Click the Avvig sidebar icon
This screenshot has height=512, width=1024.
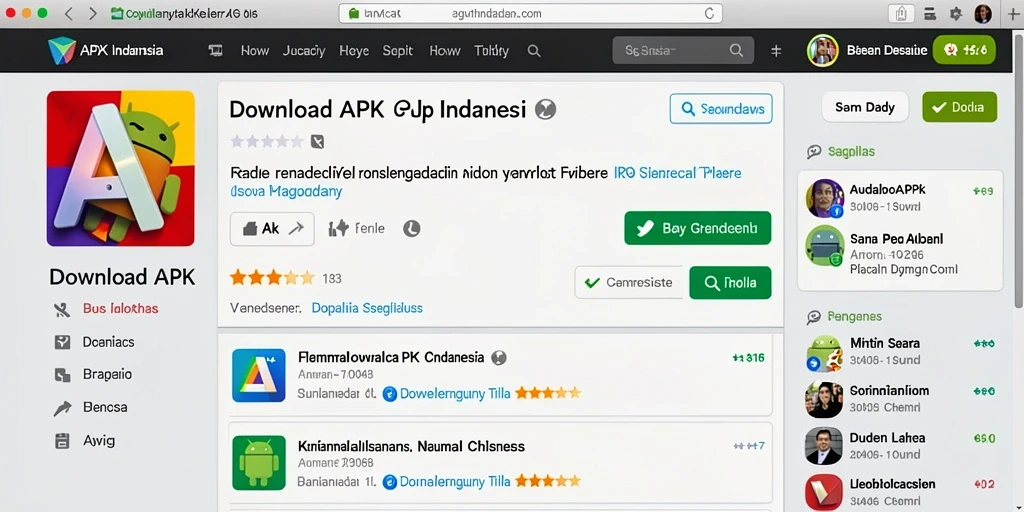[x=62, y=441]
